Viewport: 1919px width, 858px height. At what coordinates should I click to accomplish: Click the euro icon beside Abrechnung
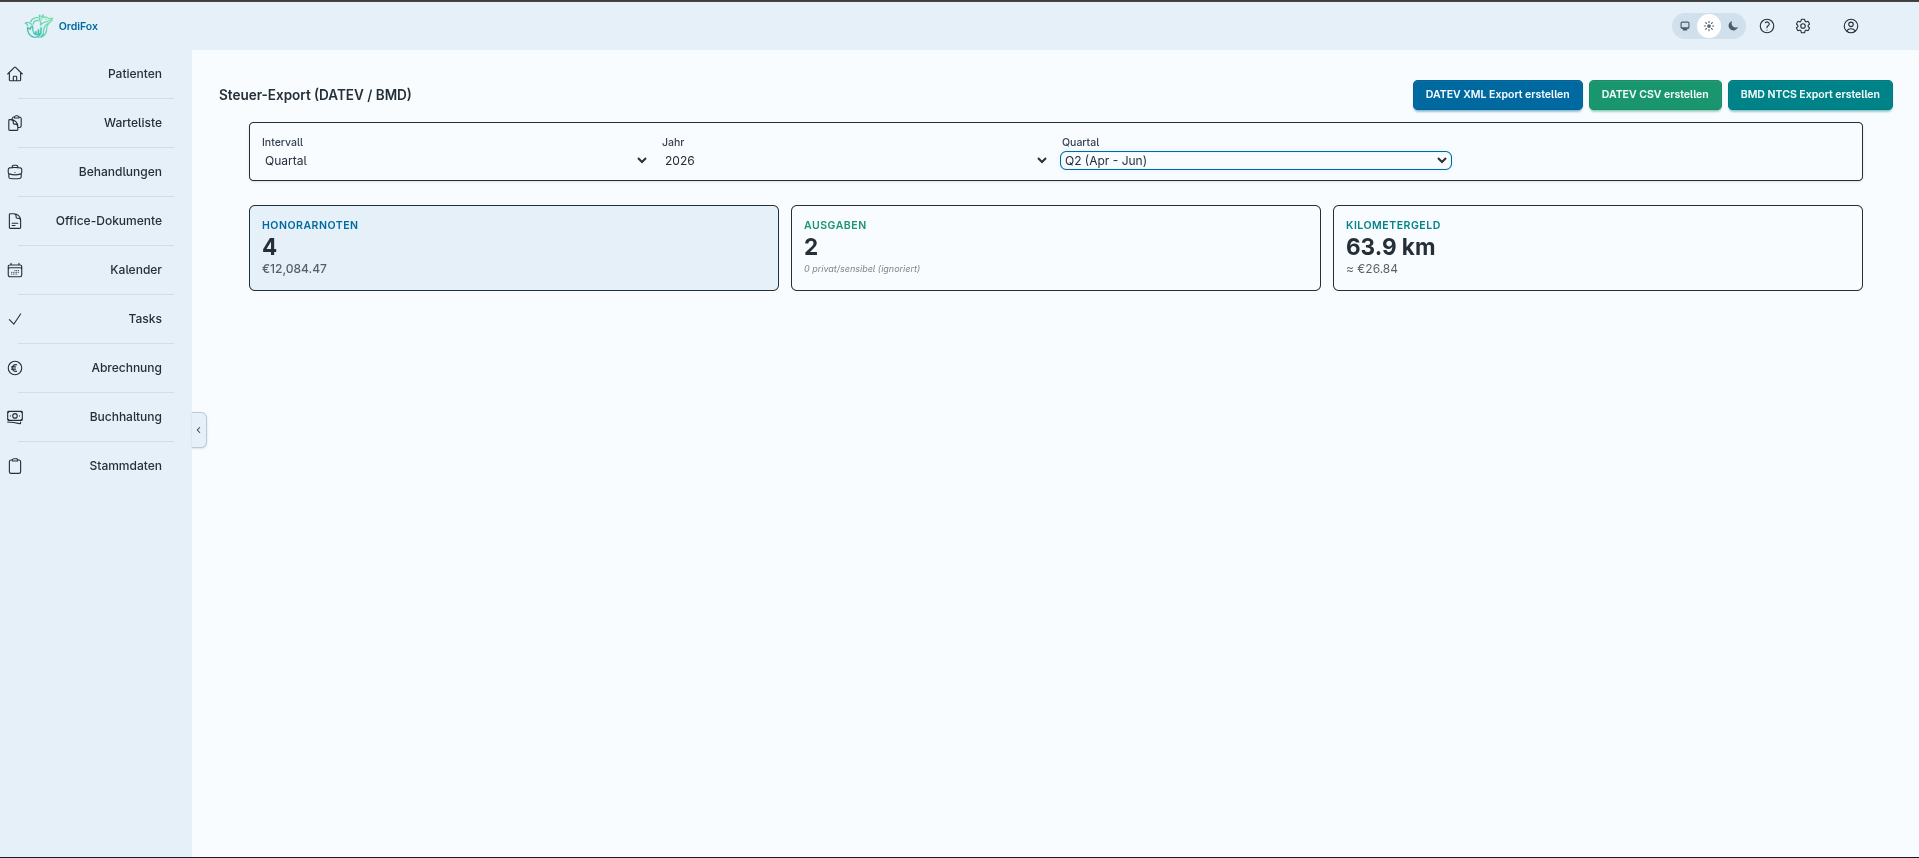click(15, 368)
